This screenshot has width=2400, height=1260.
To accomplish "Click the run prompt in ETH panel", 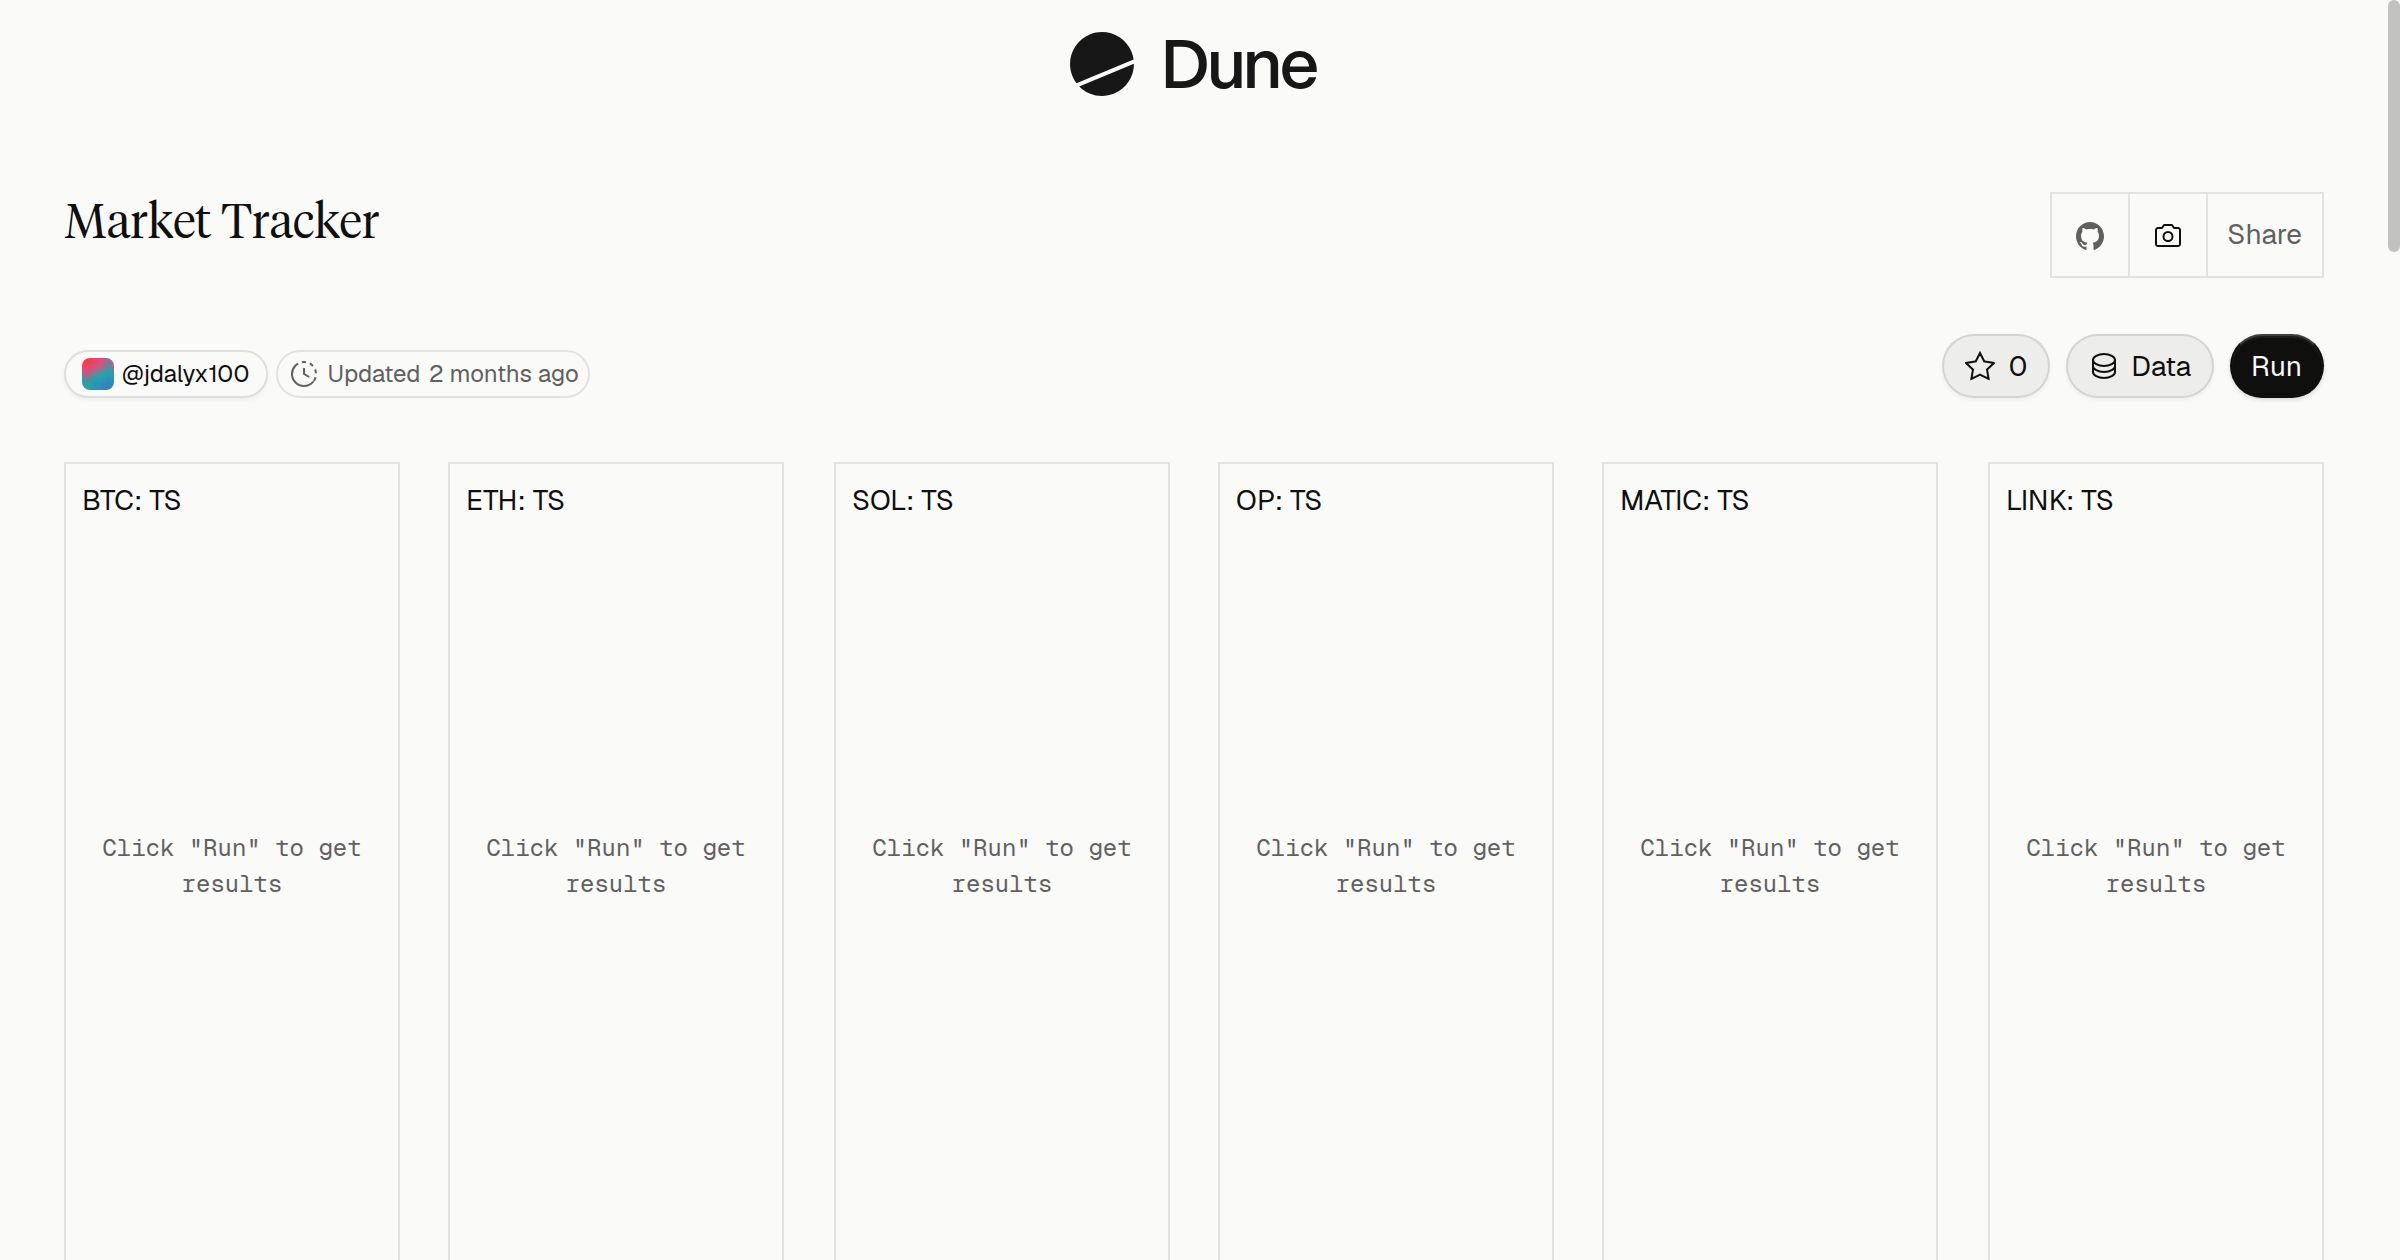I will pyautogui.click(x=616, y=866).
